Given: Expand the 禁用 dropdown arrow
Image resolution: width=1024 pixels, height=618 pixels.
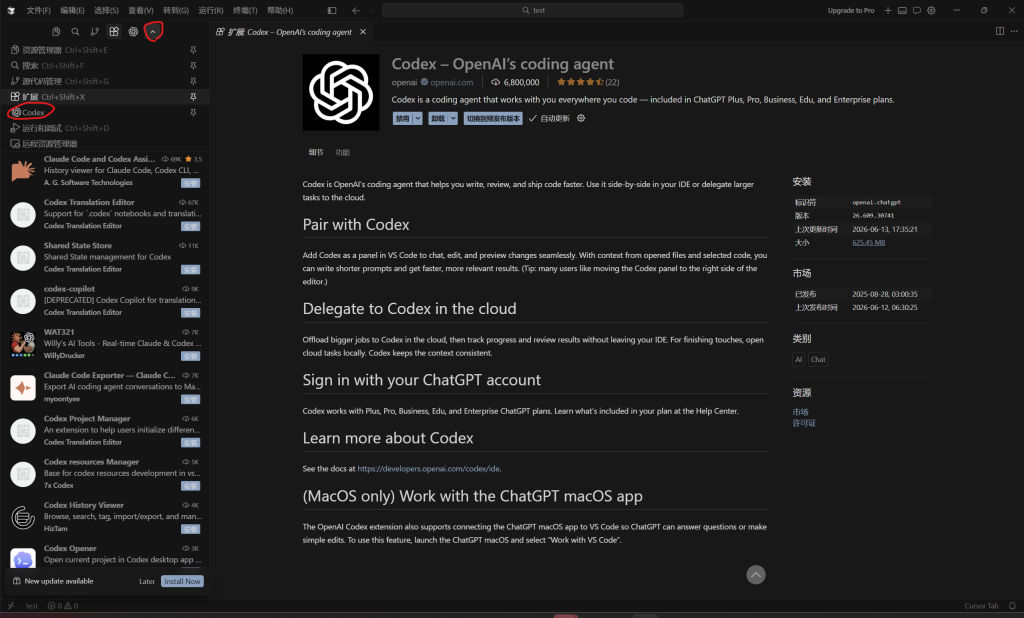Looking at the screenshot, I should click(x=417, y=118).
